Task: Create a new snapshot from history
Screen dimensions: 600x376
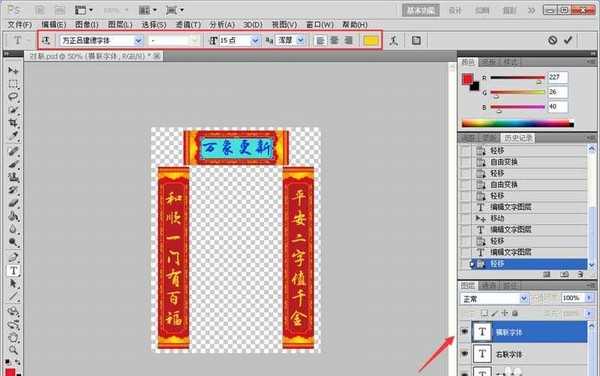Action: (564, 274)
